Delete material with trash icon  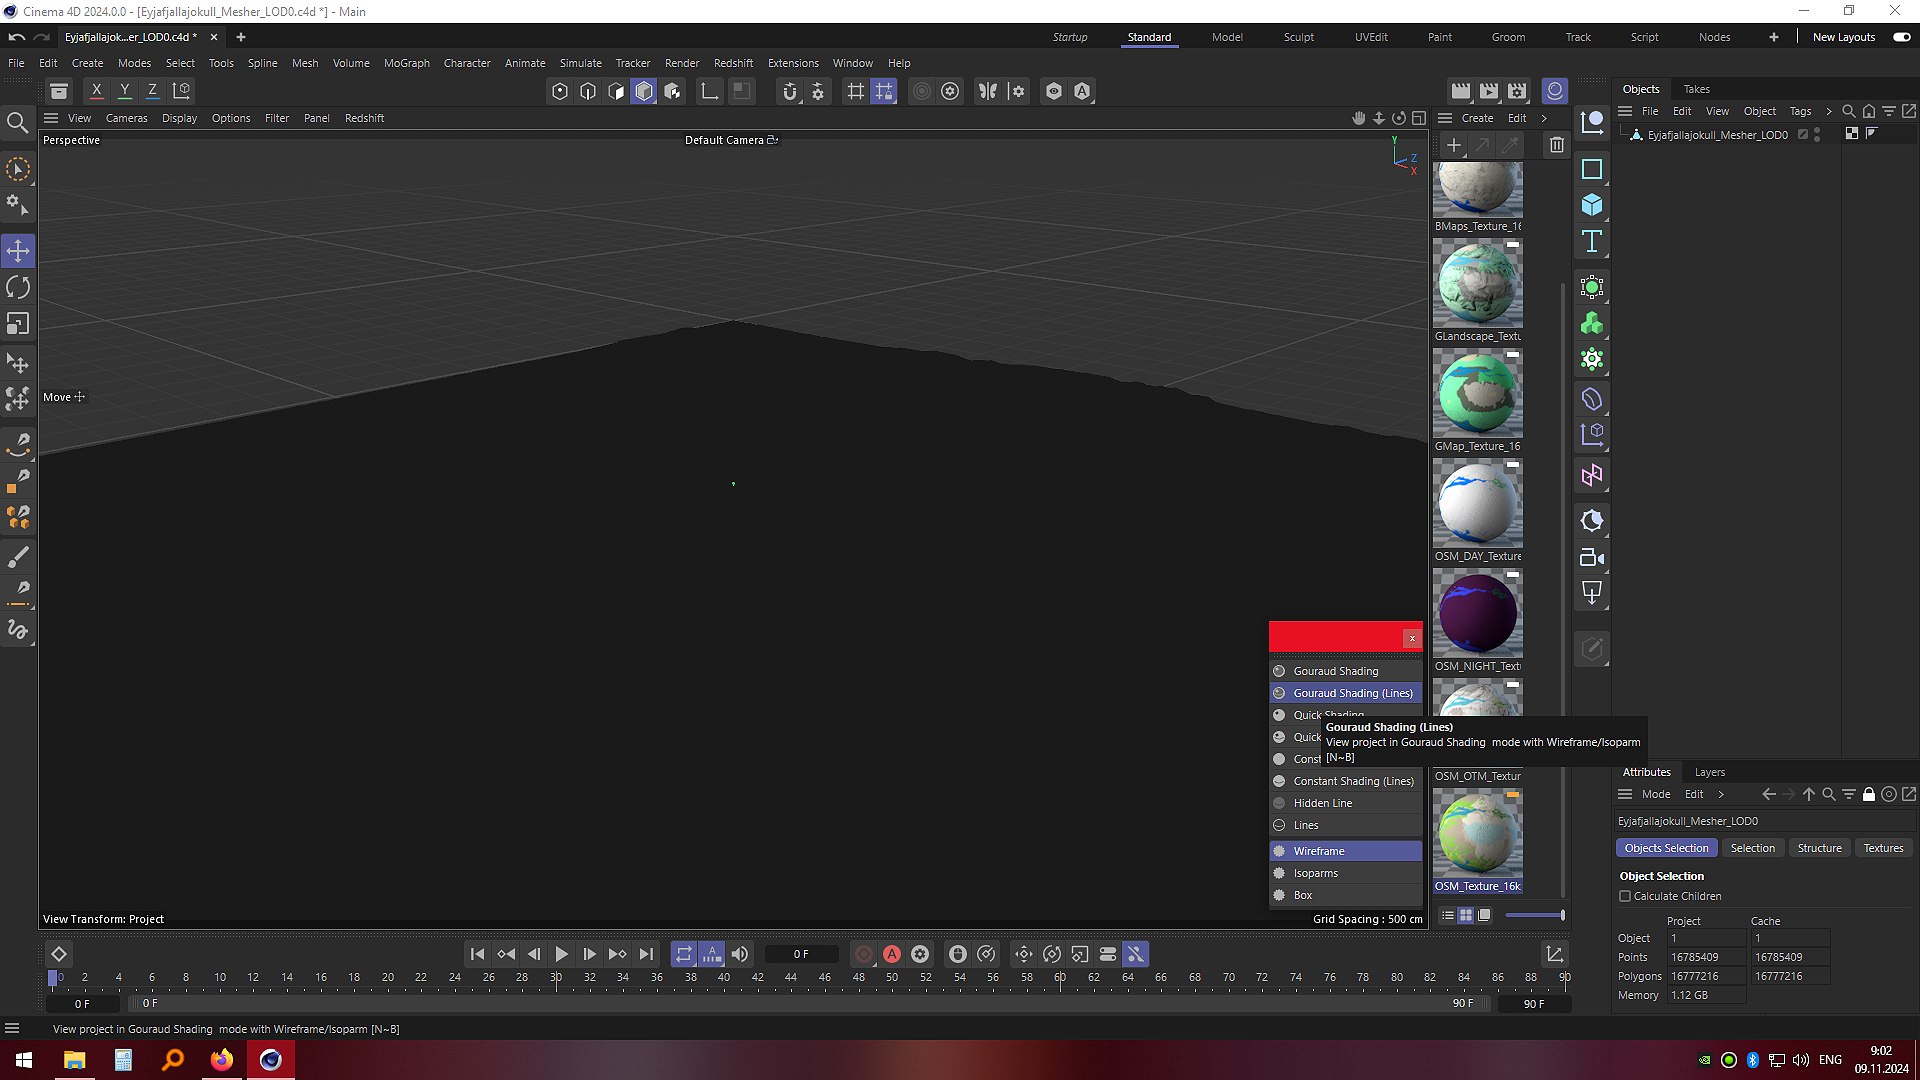pyautogui.click(x=1557, y=145)
